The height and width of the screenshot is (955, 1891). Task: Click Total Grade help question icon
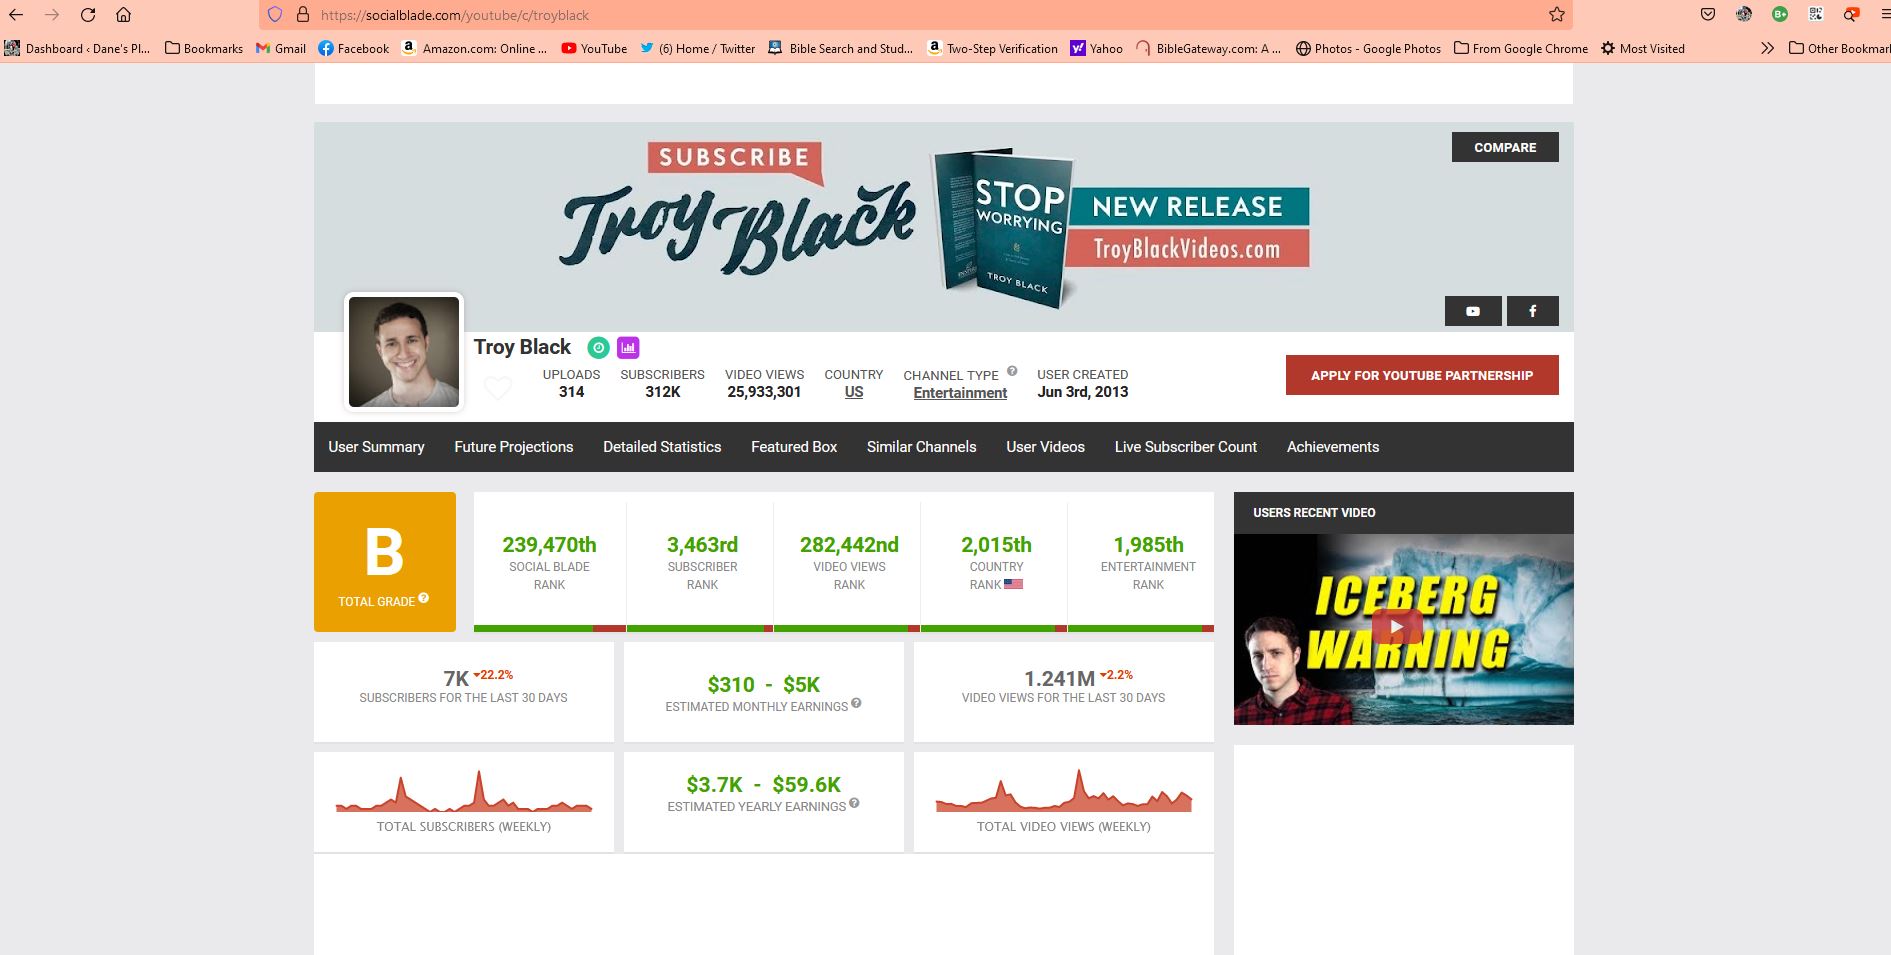424,598
